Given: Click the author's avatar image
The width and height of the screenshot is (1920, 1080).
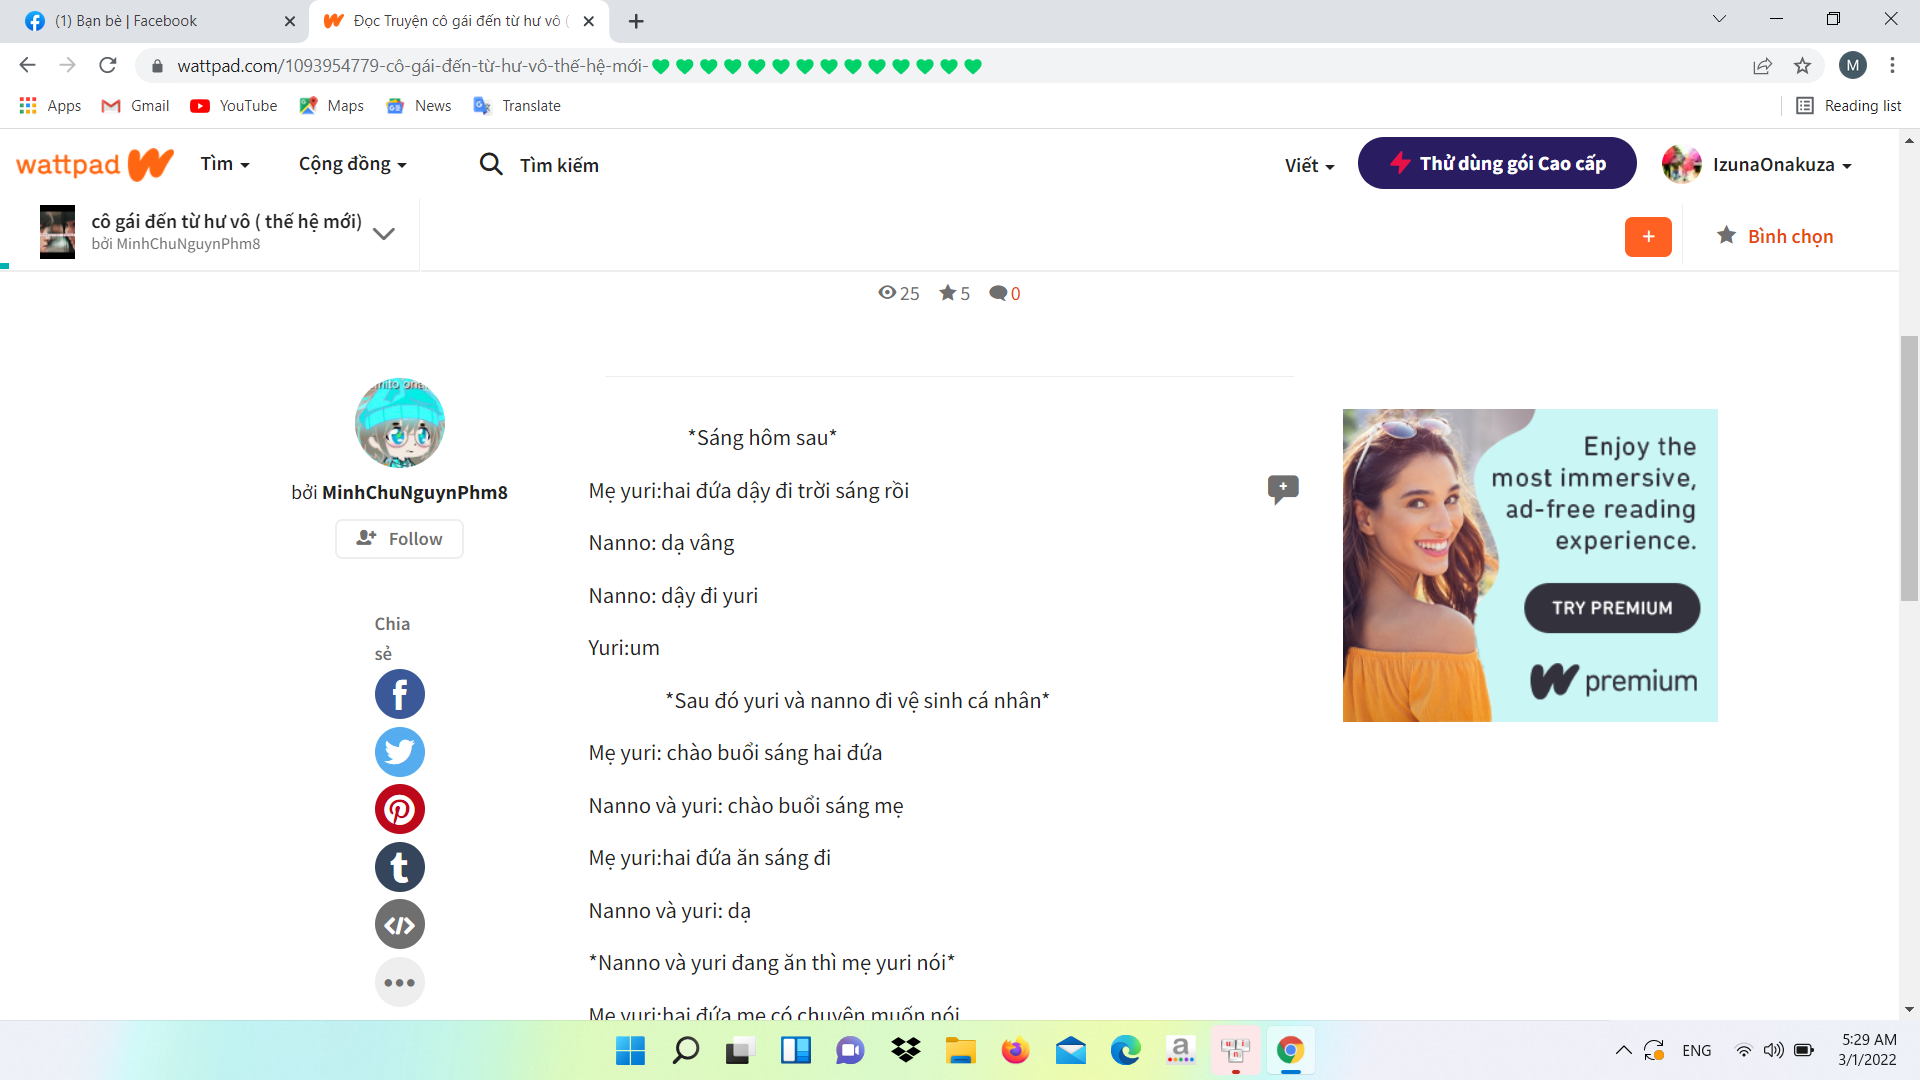Looking at the screenshot, I should tap(399, 422).
